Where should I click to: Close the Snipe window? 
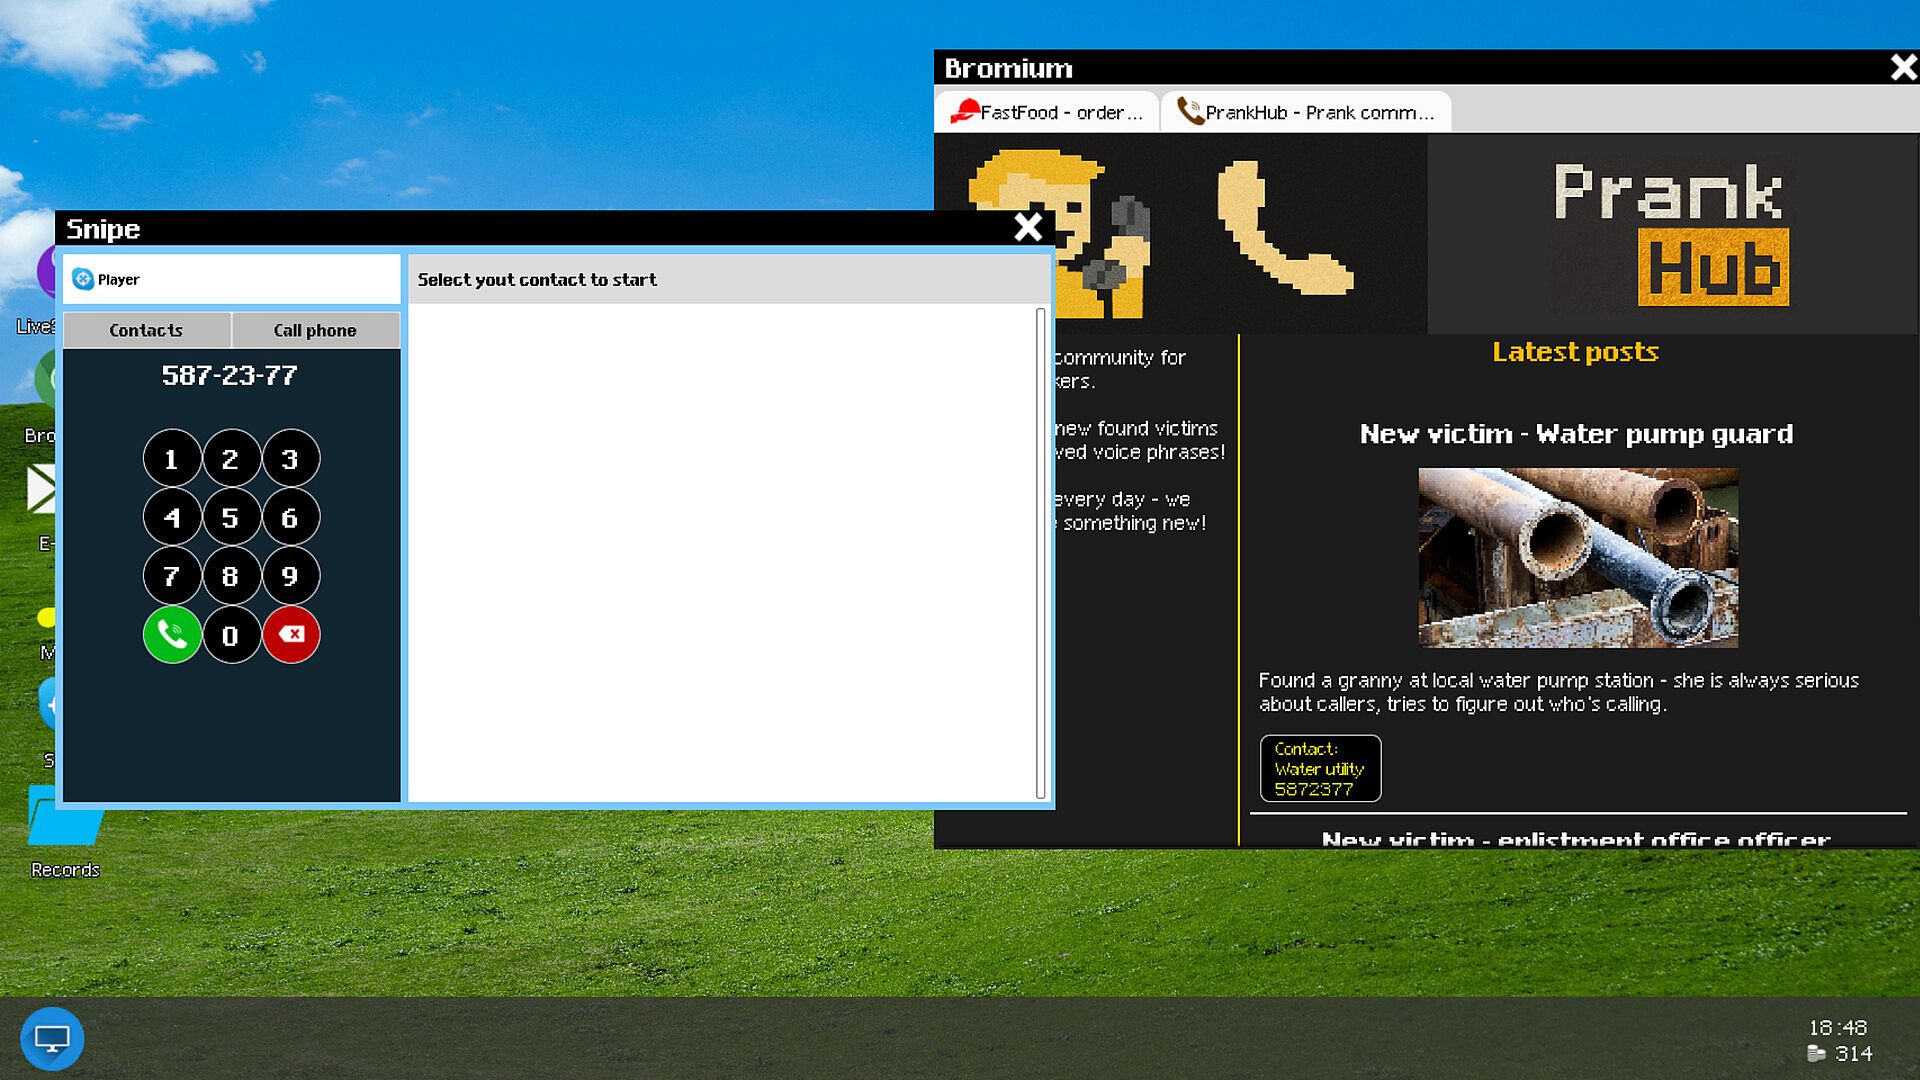[1028, 228]
